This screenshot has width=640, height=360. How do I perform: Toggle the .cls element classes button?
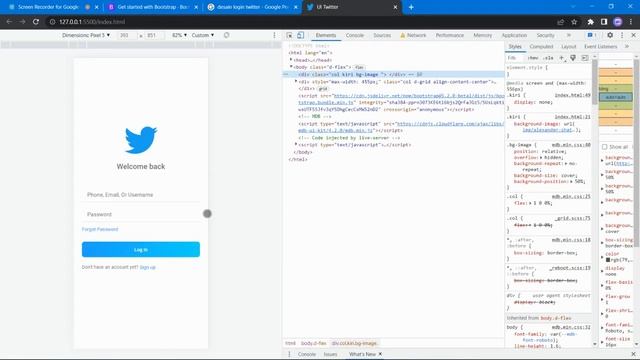point(548,58)
